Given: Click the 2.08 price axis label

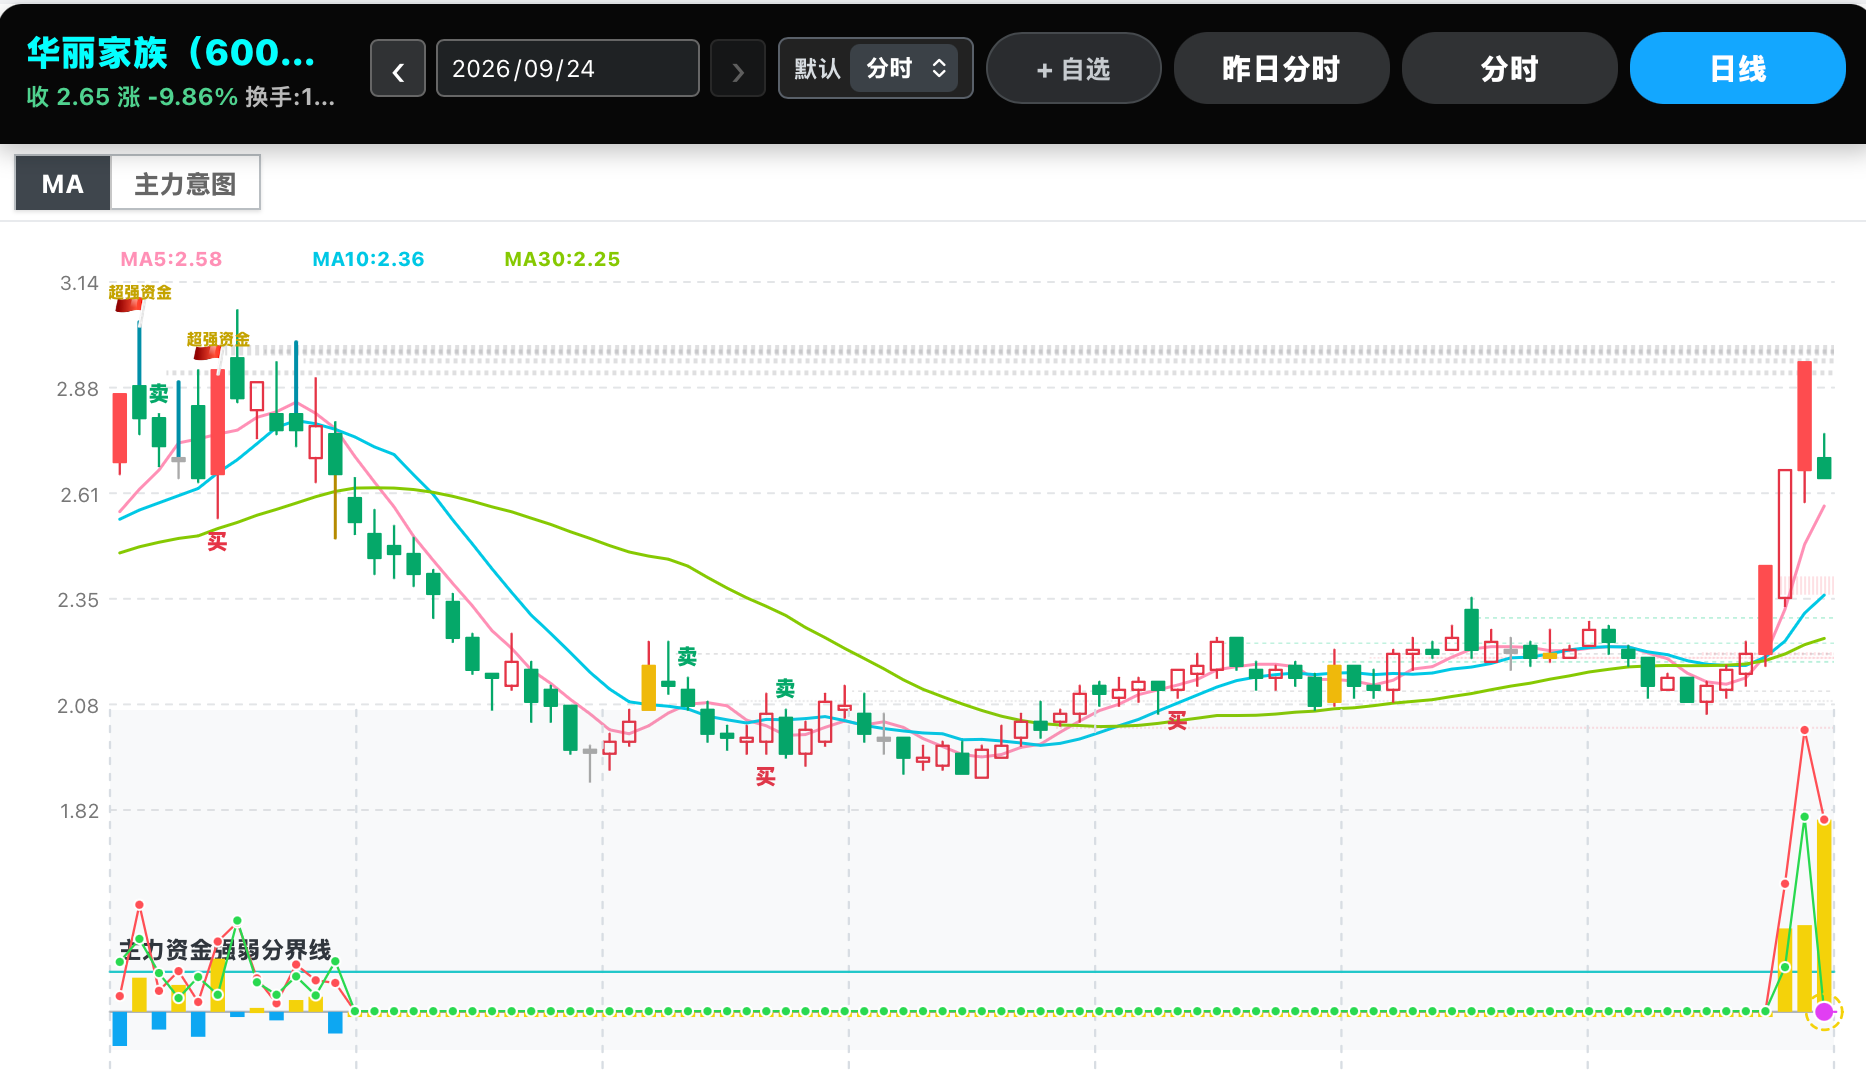Looking at the screenshot, I should (78, 706).
